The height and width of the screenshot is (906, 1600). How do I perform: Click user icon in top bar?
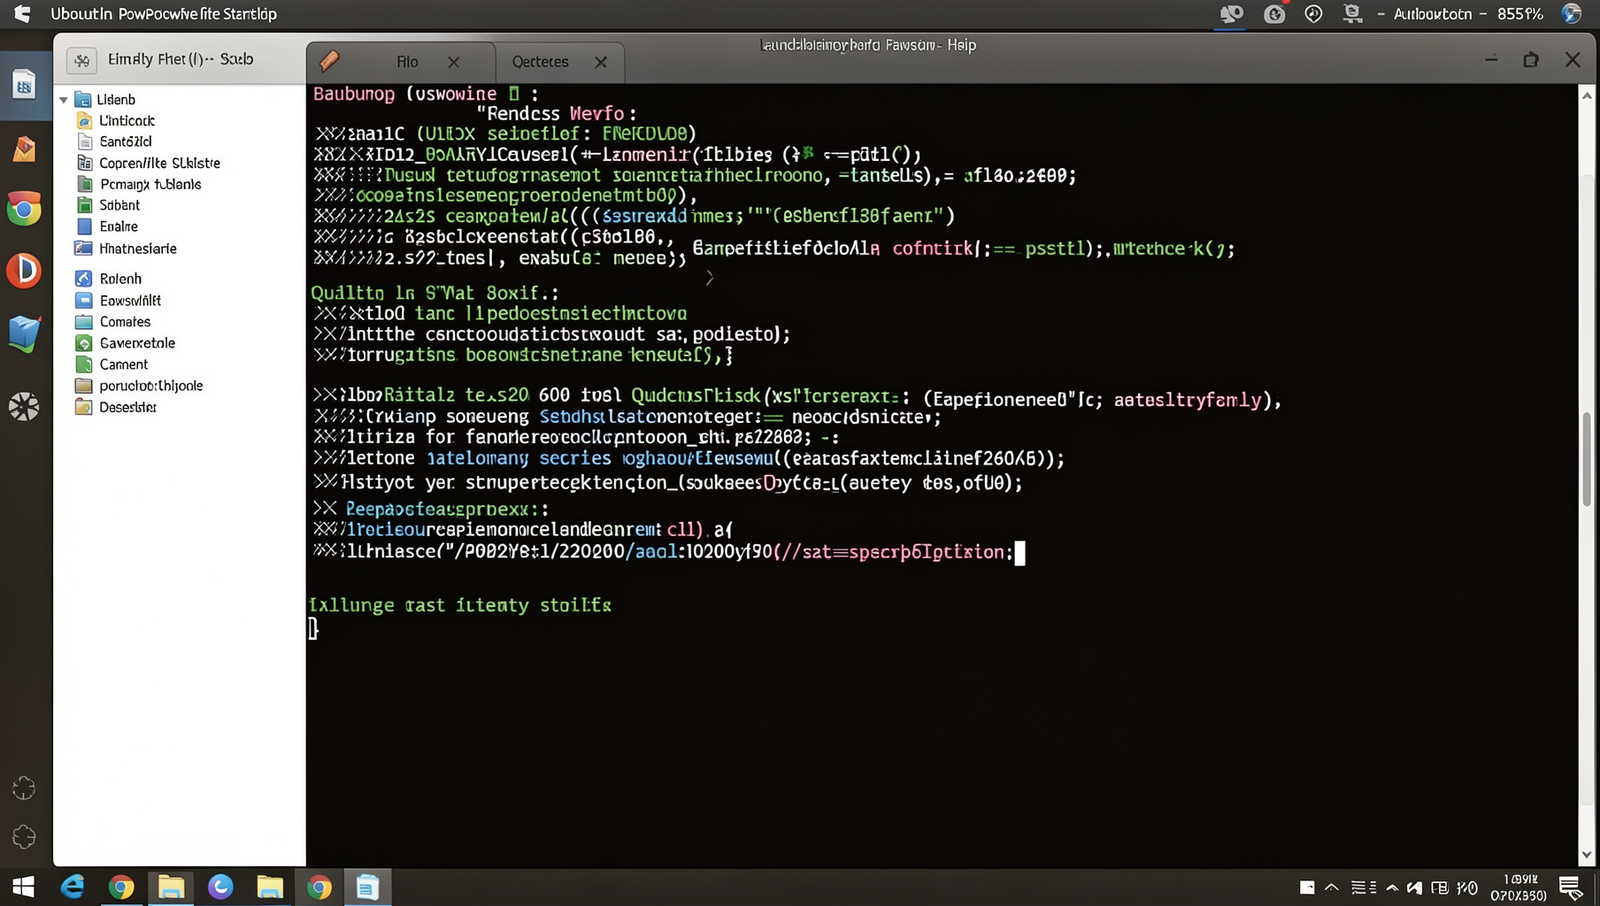pos(1352,14)
